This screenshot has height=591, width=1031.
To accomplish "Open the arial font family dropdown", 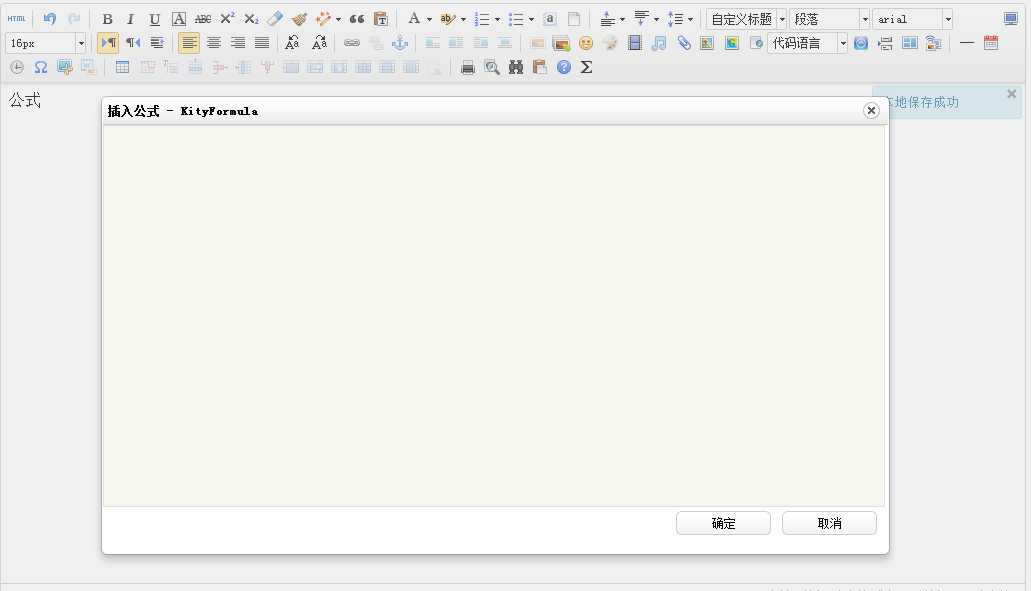I will tap(913, 19).
